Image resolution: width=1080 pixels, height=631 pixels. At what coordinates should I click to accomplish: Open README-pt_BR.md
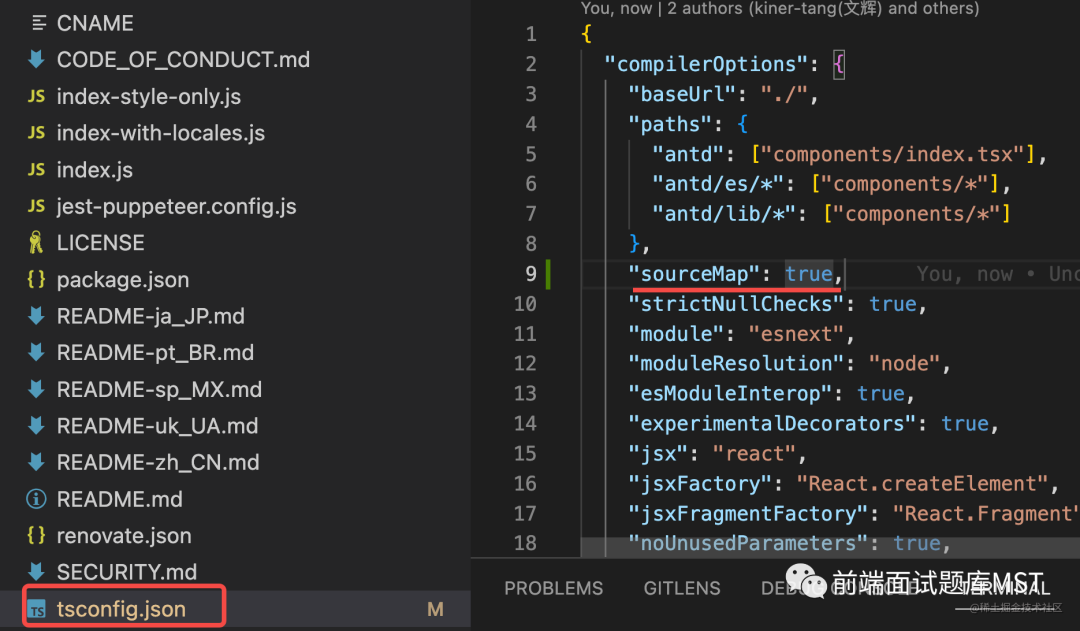pyautogui.click(x=155, y=352)
